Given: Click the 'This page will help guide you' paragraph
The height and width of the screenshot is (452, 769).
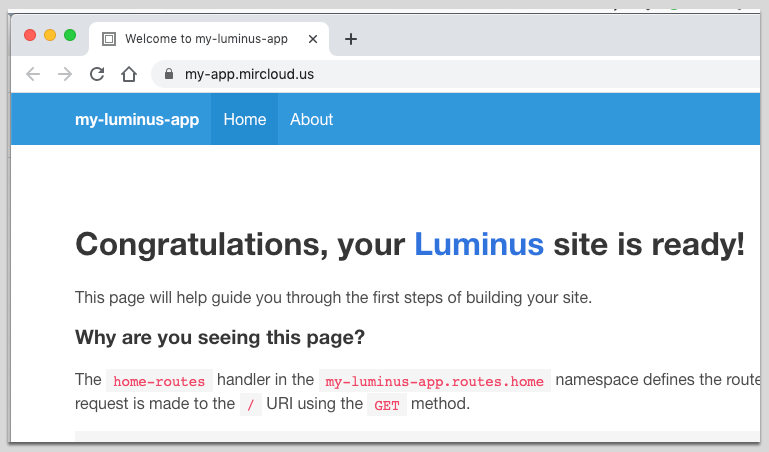Looking at the screenshot, I should [333, 298].
